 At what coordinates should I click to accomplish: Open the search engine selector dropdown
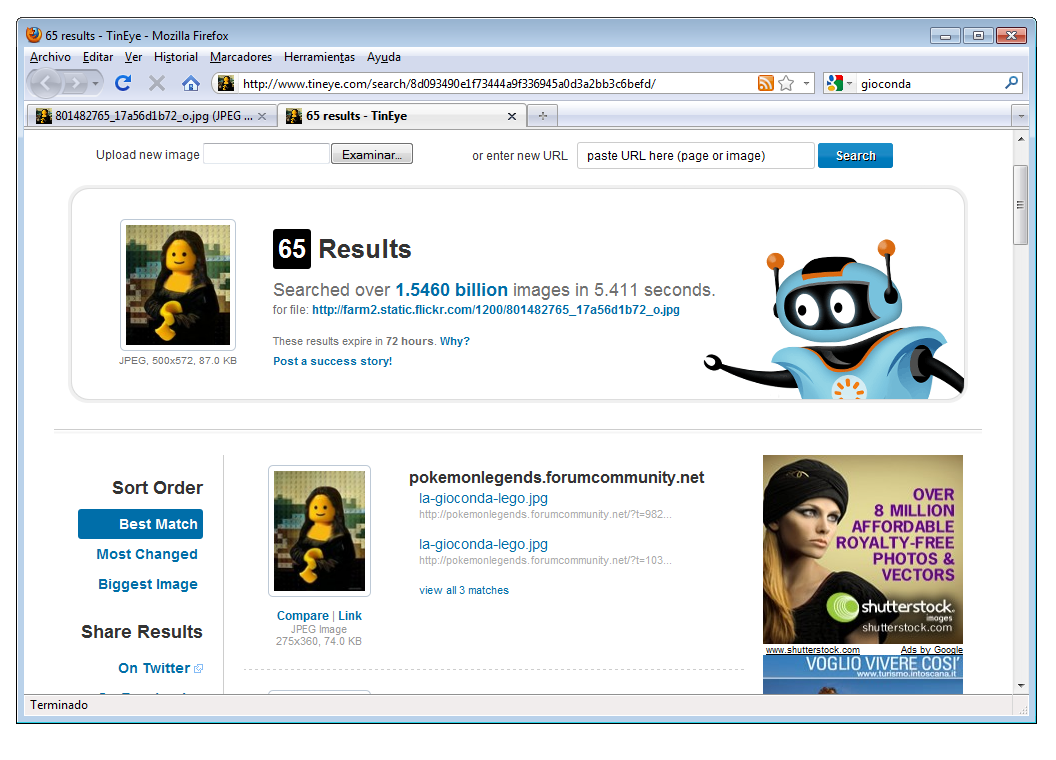click(849, 84)
